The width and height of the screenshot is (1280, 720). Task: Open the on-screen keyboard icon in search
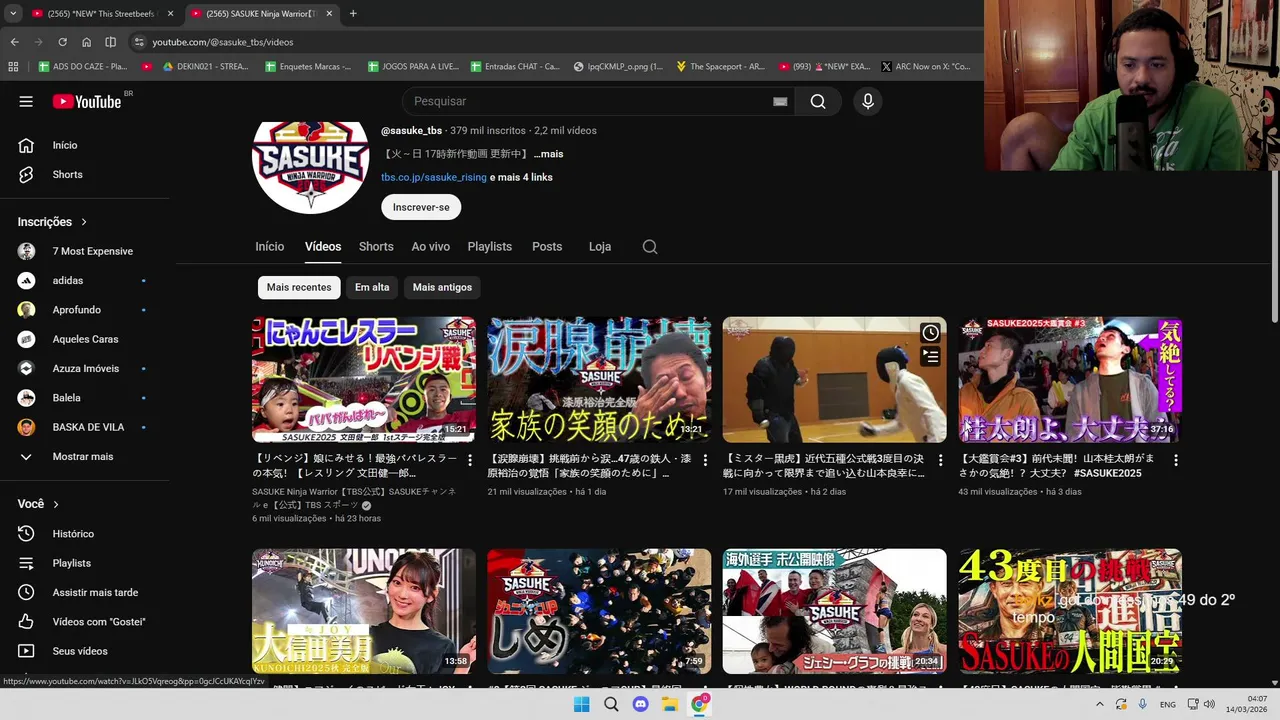780,101
